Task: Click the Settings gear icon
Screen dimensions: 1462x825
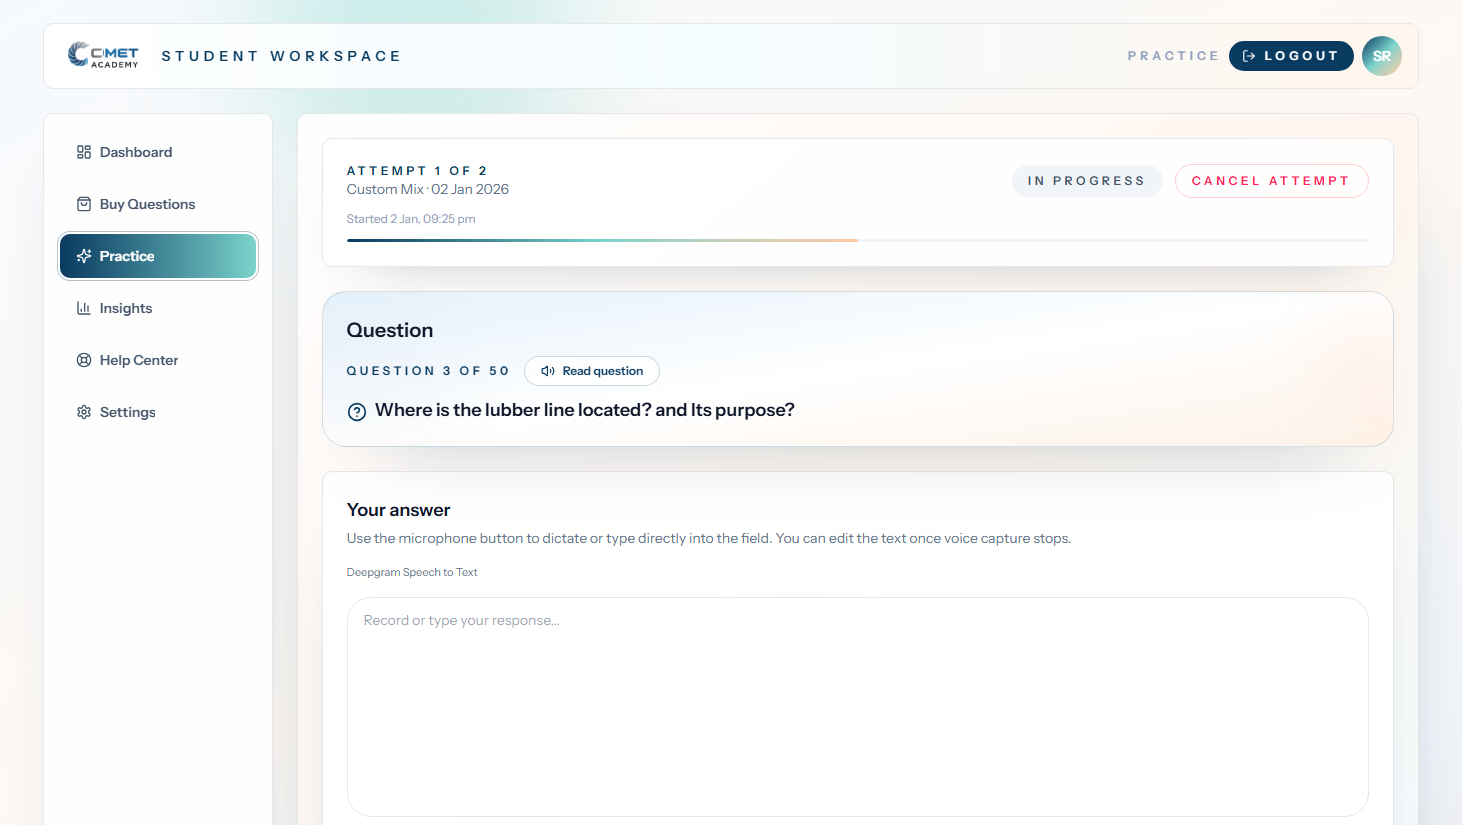Action: (84, 412)
